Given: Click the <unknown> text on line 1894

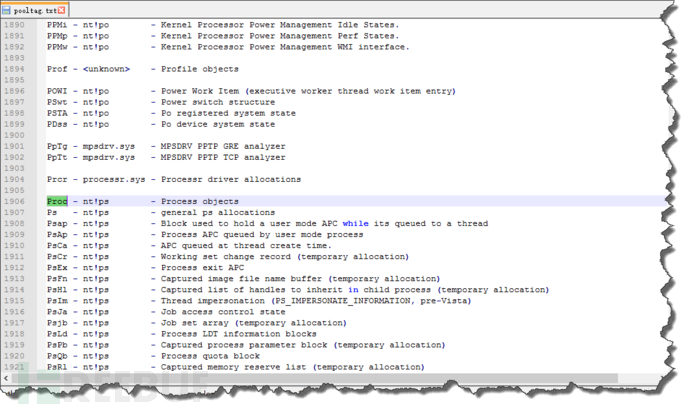Looking at the screenshot, I should [x=106, y=69].
